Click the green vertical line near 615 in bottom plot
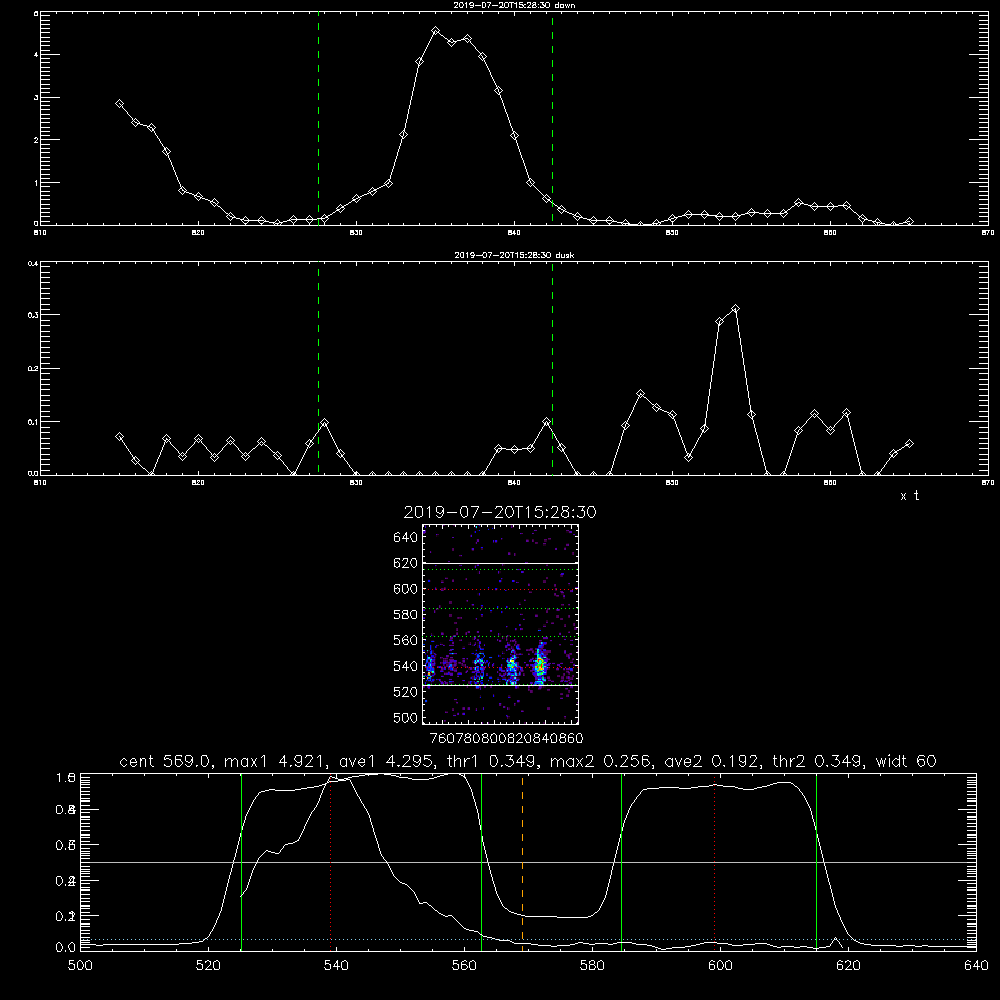Screen dimensions: 1000x1000 click(x=816, y=862)
